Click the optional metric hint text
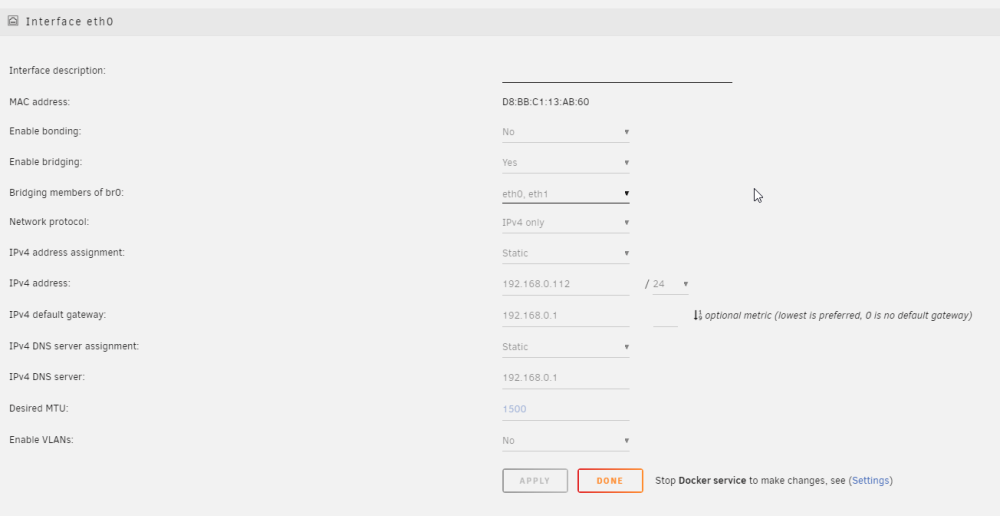 click(839, 316)
